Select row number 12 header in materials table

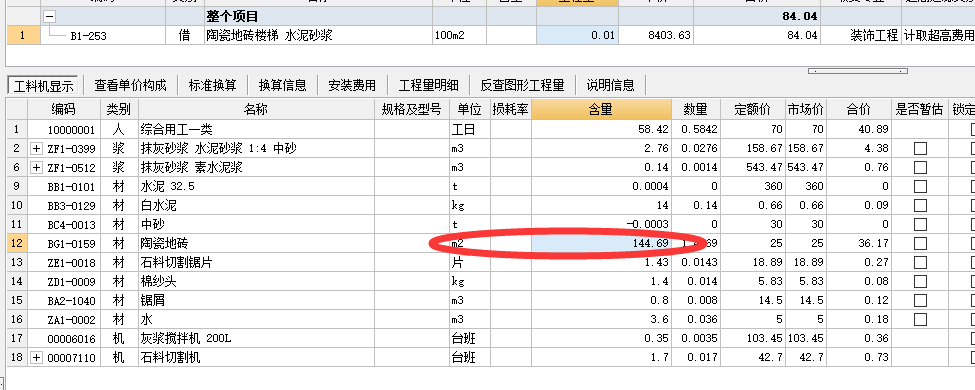[x=17, y=243]
